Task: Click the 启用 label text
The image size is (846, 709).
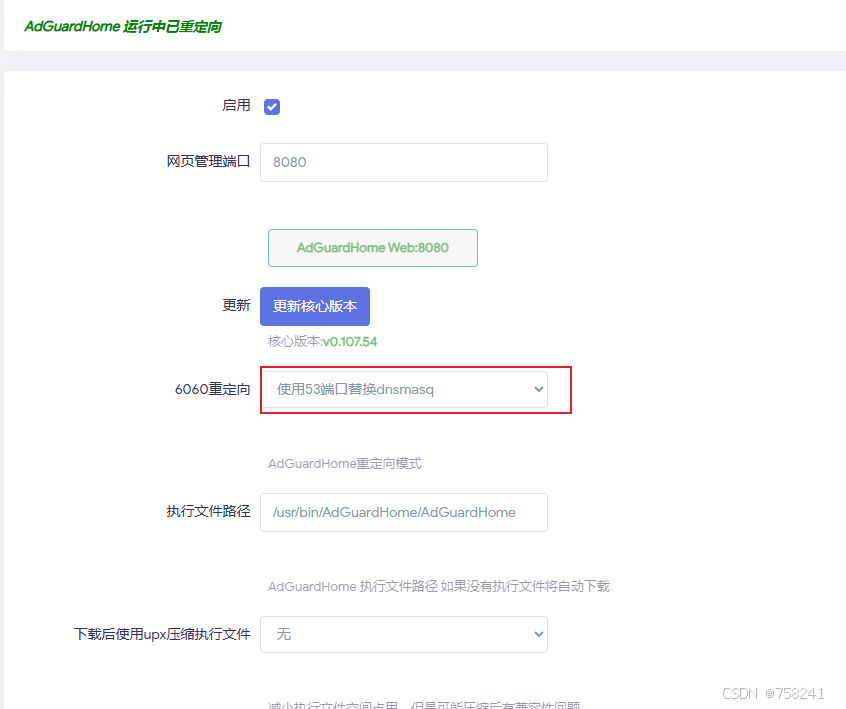Action: [x=236, y=105]
